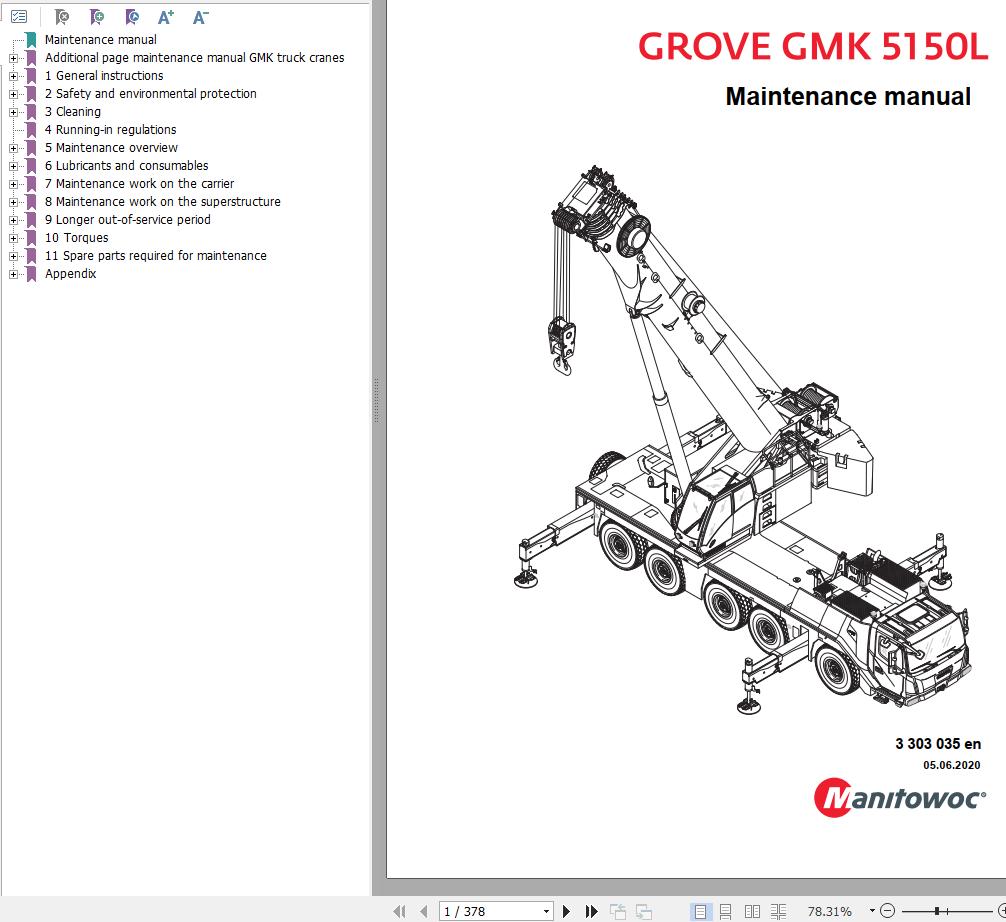
Task: Increase text size with the A+ icon
Action: [166, 16]
